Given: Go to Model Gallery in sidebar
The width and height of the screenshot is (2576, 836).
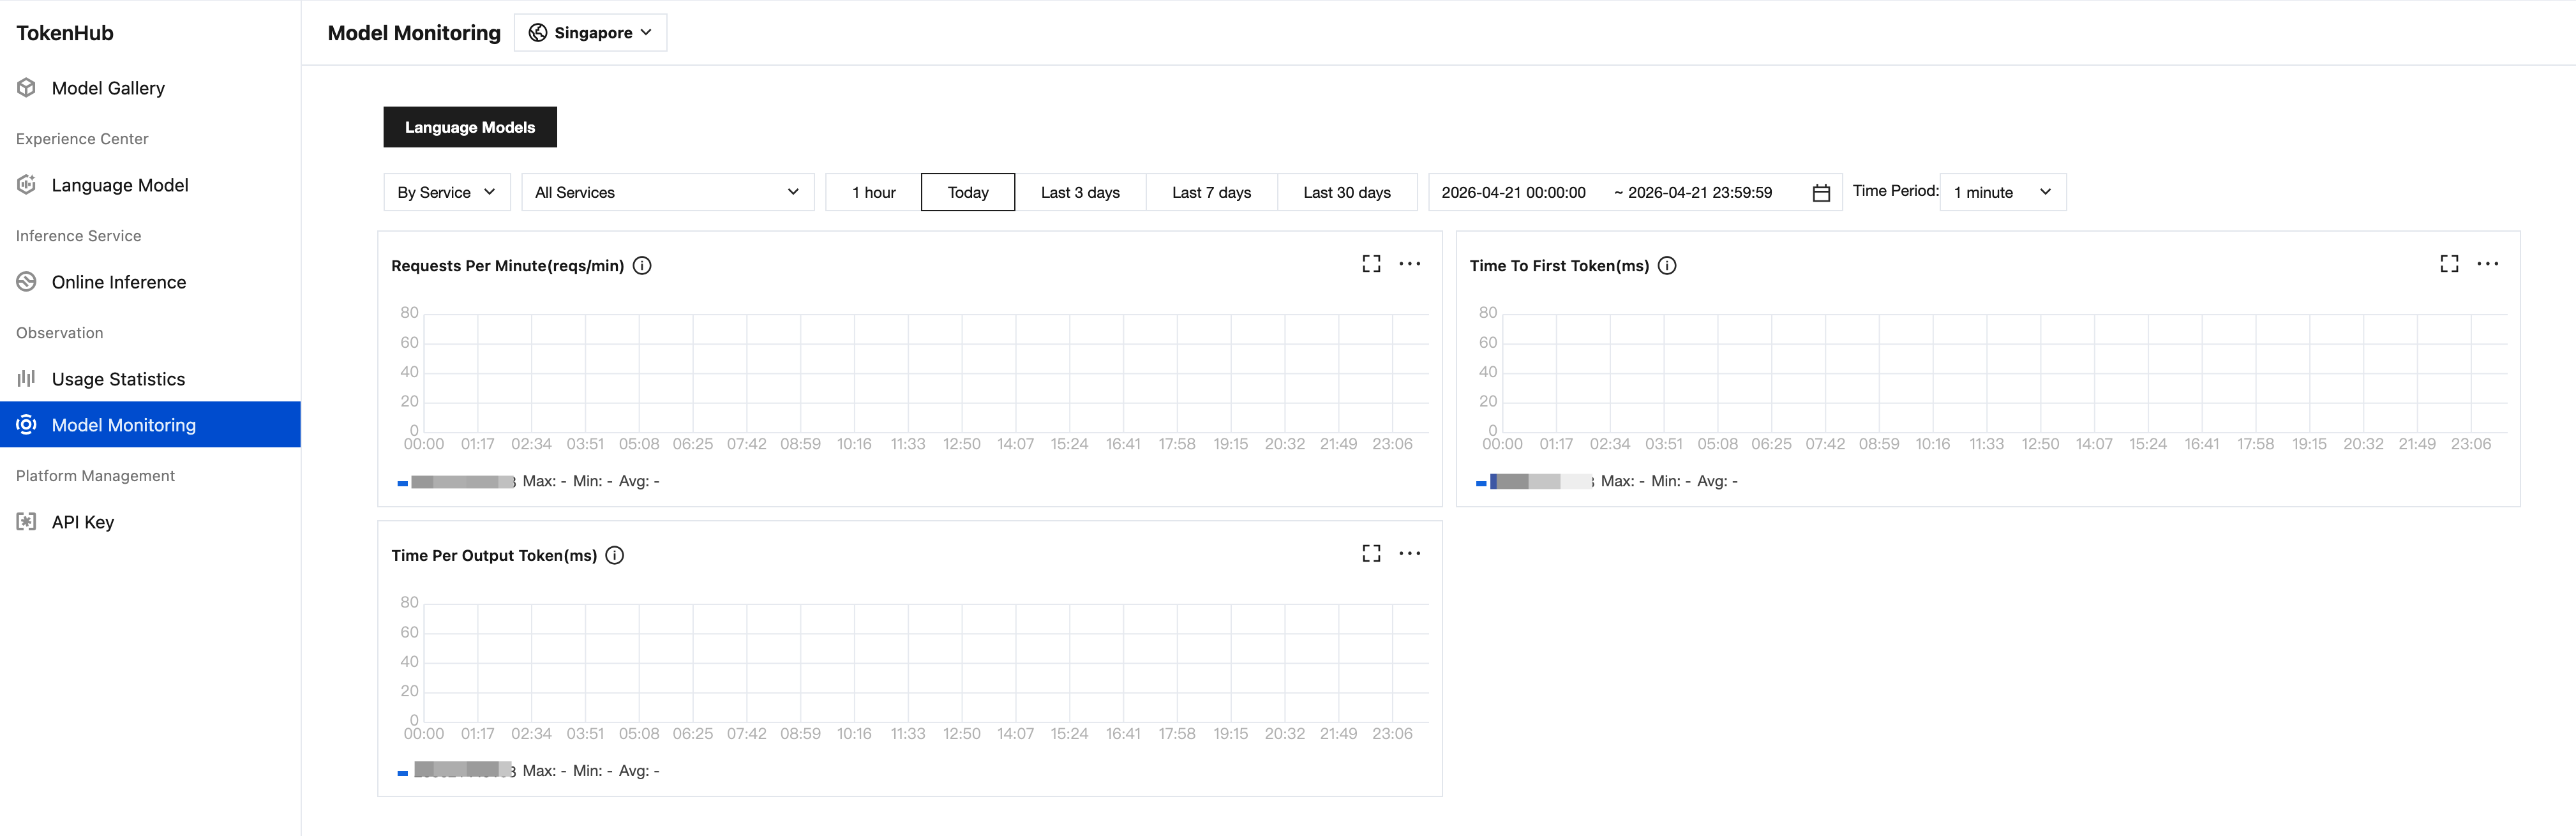Looking at the screenshot, I should [108, 88].
